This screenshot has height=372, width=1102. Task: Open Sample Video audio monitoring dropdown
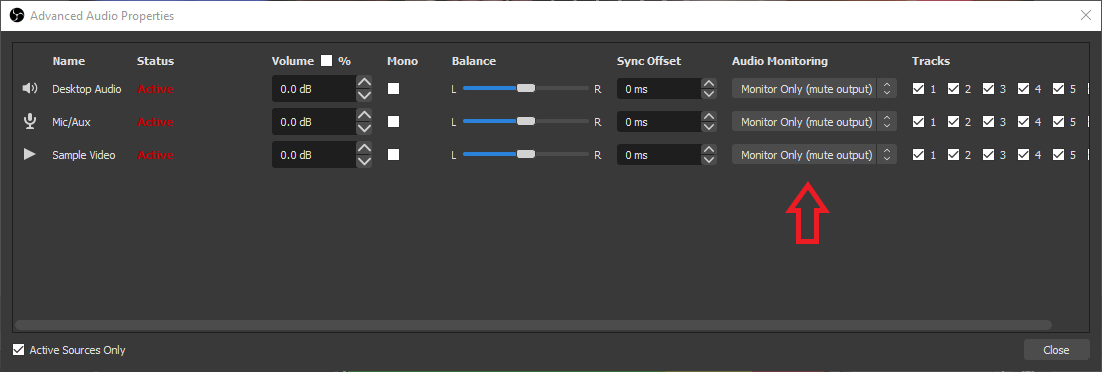point(814,154)
